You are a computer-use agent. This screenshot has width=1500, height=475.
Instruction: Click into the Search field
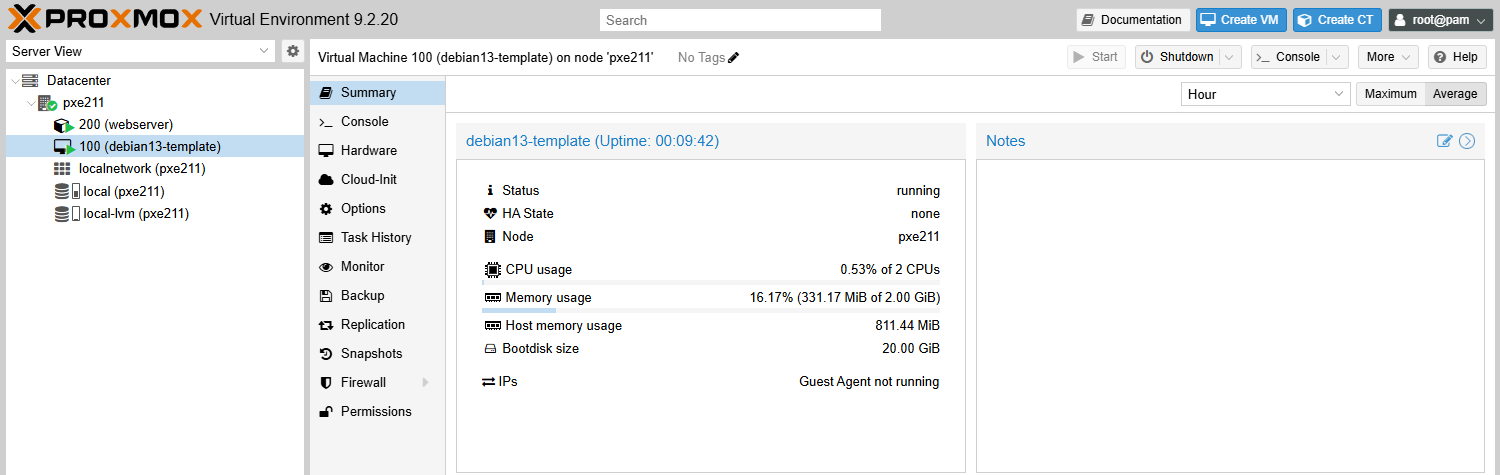click(740, 20)
